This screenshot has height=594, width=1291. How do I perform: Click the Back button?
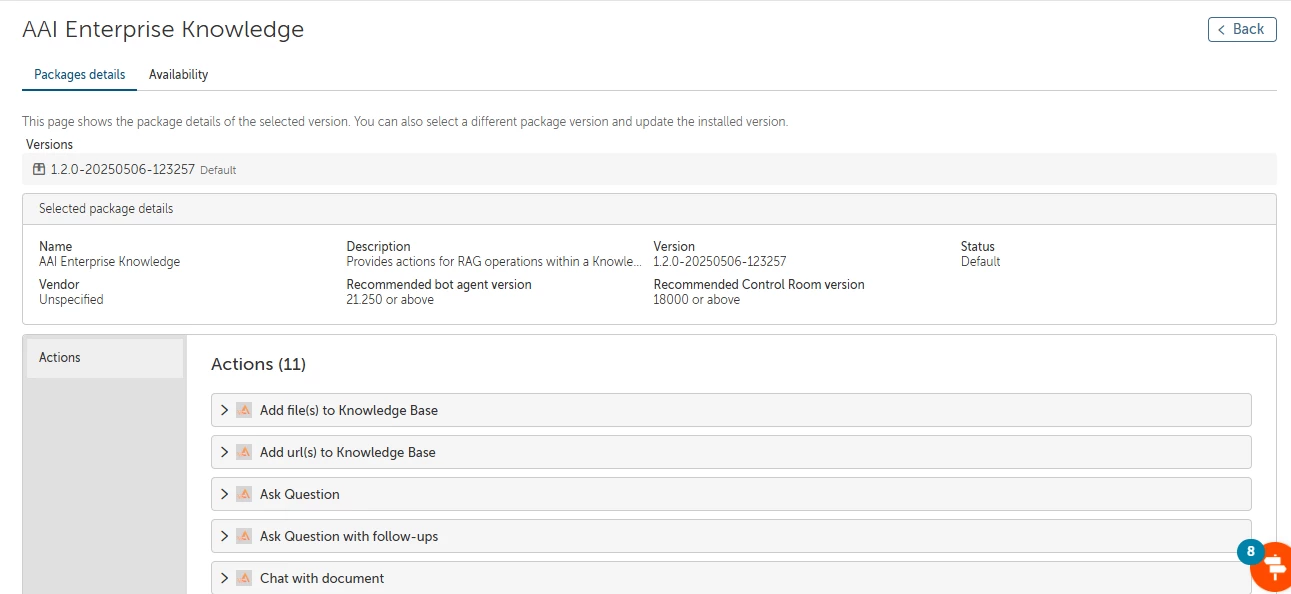pos(1242,29)
